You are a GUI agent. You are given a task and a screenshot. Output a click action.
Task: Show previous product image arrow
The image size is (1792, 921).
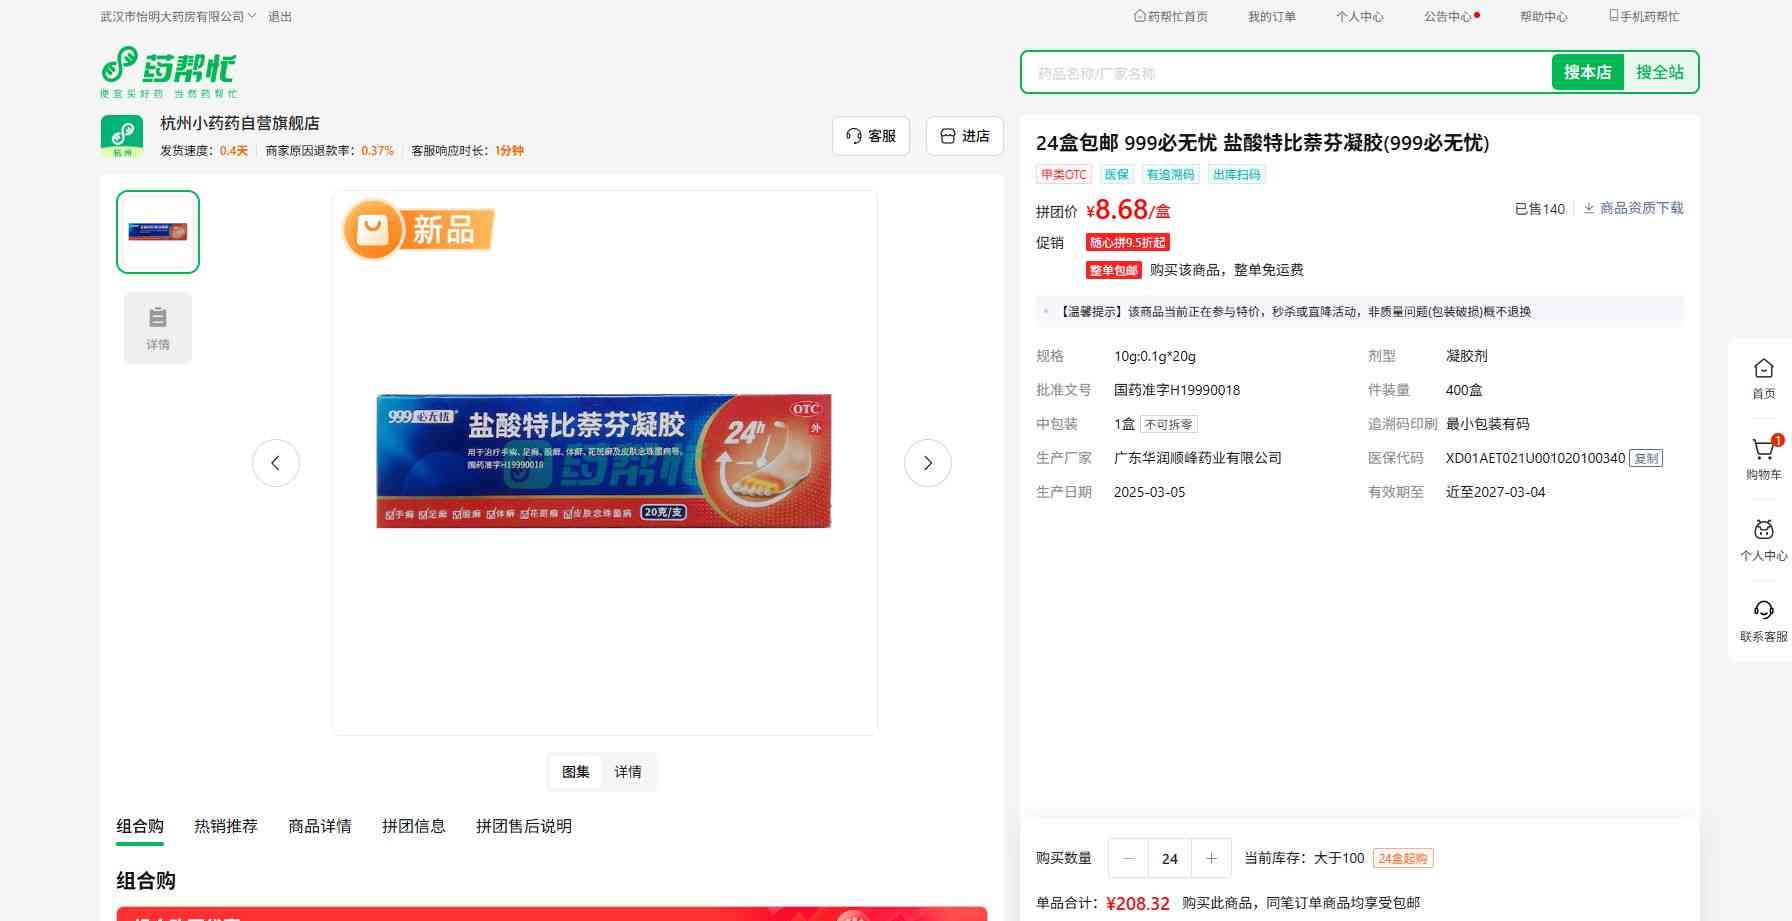click(276, 463)
